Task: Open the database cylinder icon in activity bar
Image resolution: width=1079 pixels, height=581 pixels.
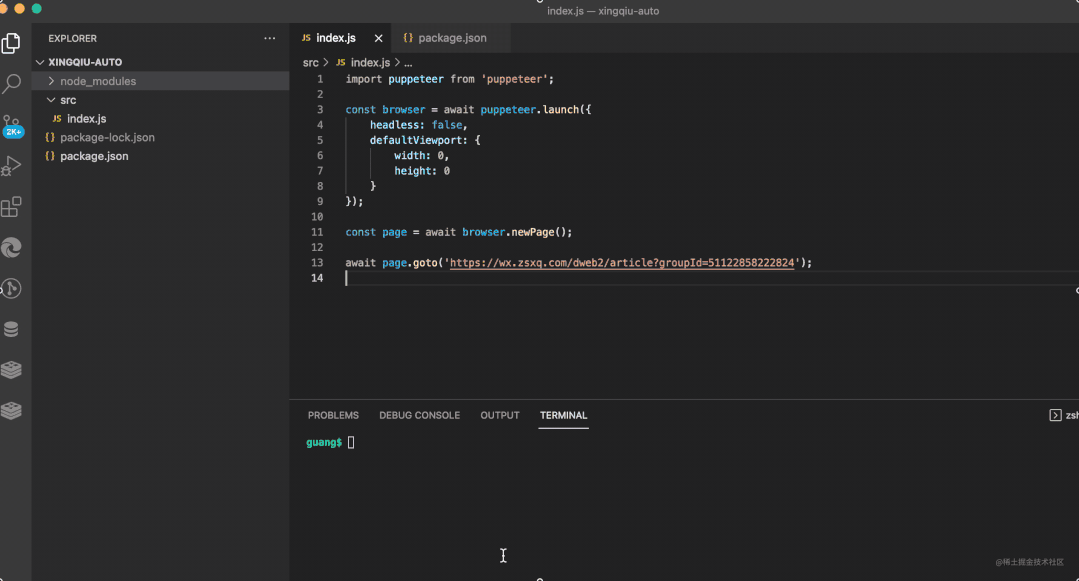Action: [x=11, y=329]
